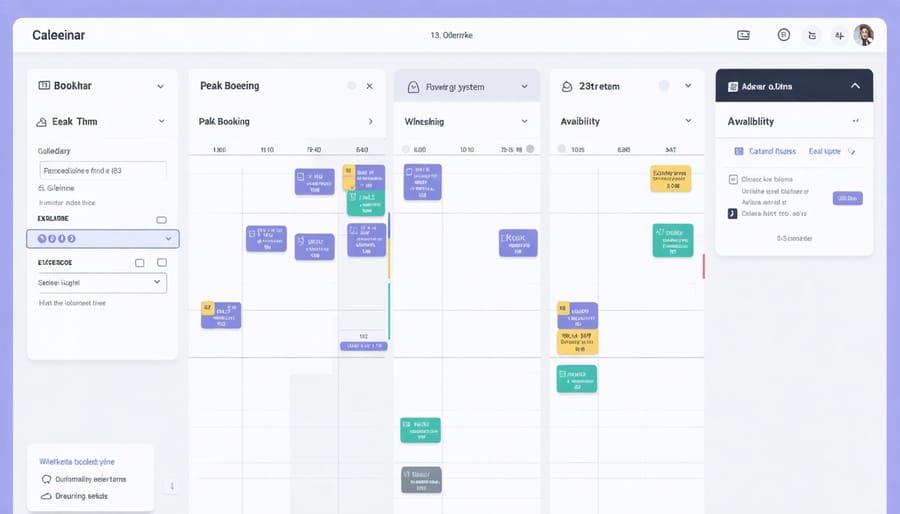Click the Eak Thm person icon
The width and height of the screenshot is (900, 514).
click(42, 122)
